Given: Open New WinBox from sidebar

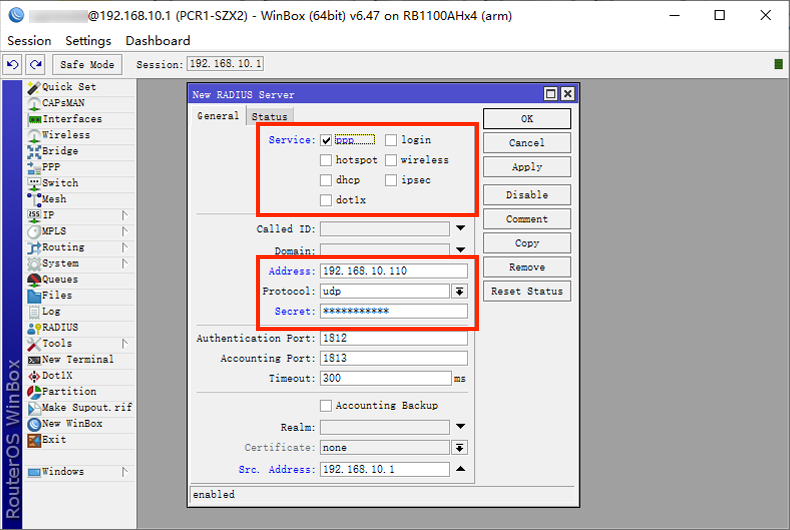Looking at the screenshot, I should (x=81, y=424).
